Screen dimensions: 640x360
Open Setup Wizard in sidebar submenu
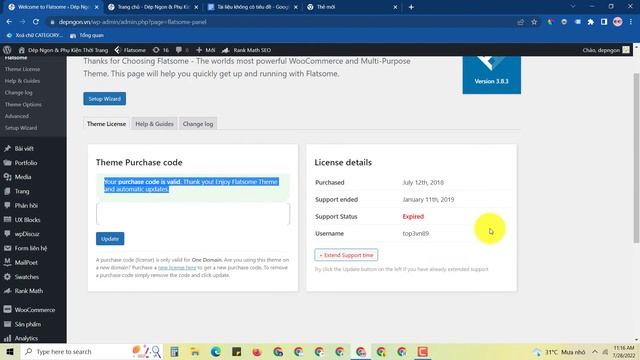(x=21, y=128)
